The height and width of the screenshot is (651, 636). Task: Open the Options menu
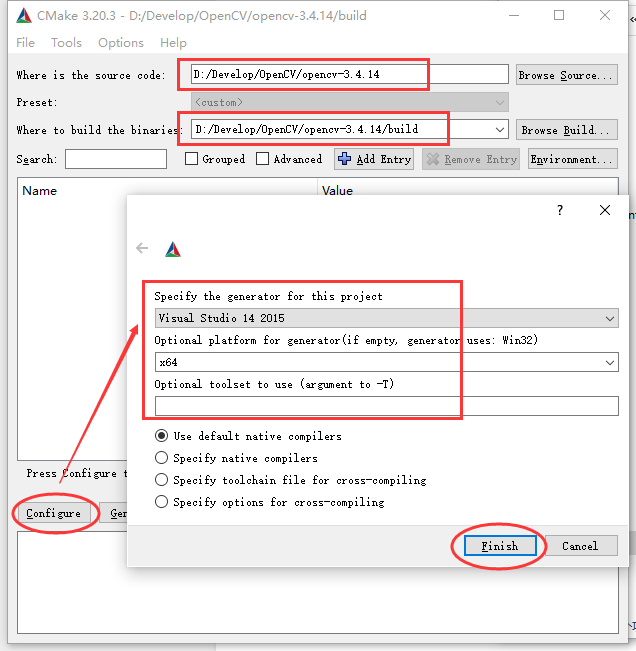121,43
